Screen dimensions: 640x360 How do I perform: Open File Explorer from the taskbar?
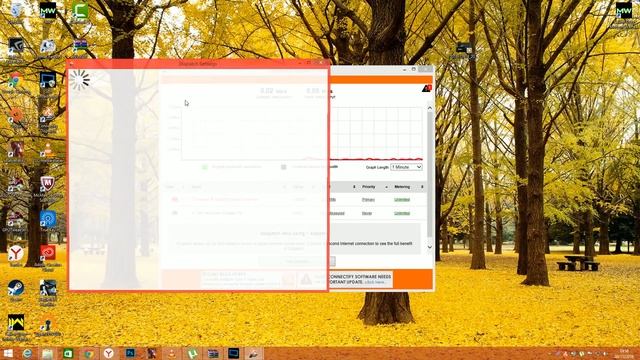pyautogui.click(x=48, y=353)
